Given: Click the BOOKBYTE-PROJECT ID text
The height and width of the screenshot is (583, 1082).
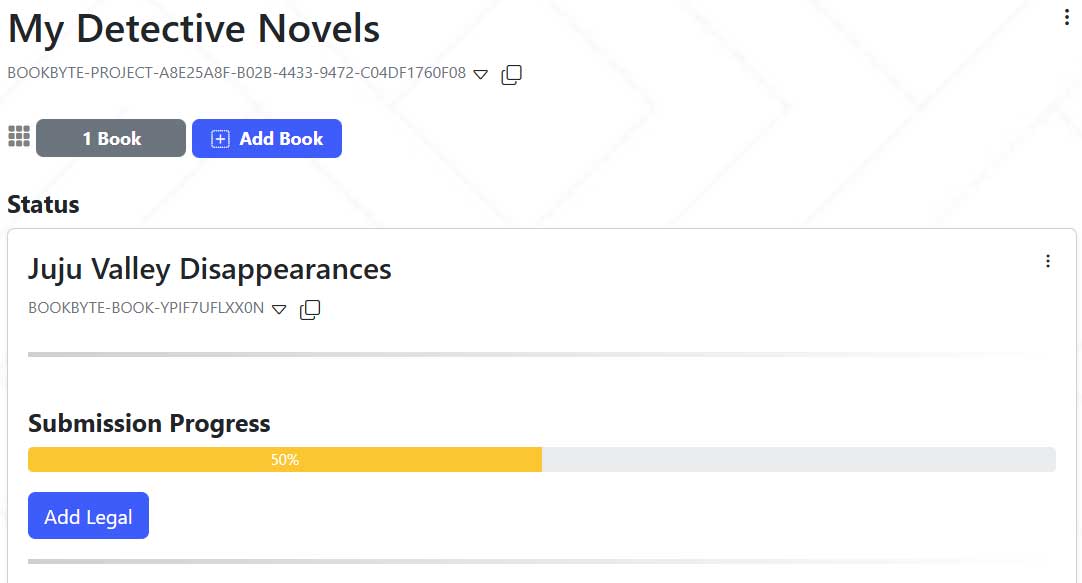Looking at the screenshot, I should 236,73.
